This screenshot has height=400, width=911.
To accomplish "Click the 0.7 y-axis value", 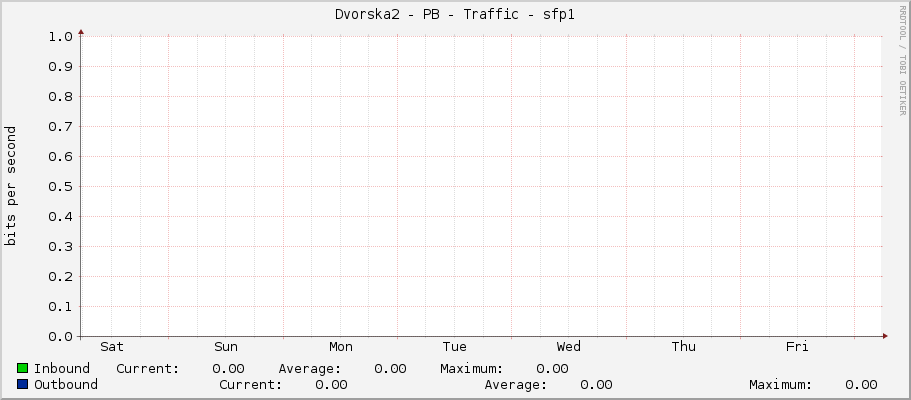I will coord(60,127).
